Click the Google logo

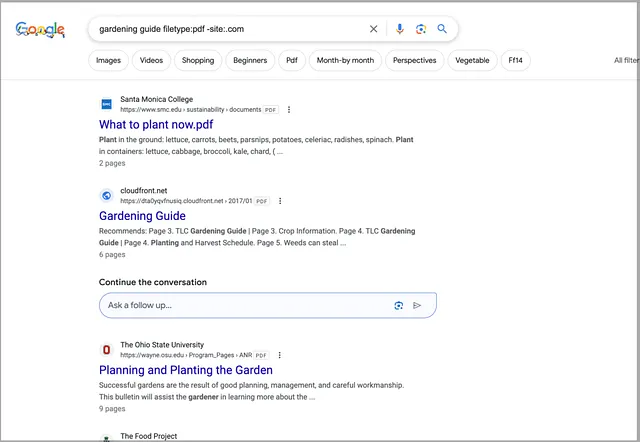40,29
